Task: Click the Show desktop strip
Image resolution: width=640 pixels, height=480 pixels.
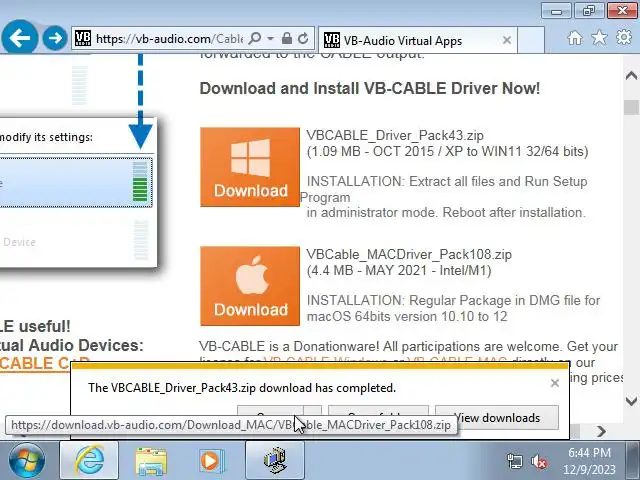Action: coord(634,460)
